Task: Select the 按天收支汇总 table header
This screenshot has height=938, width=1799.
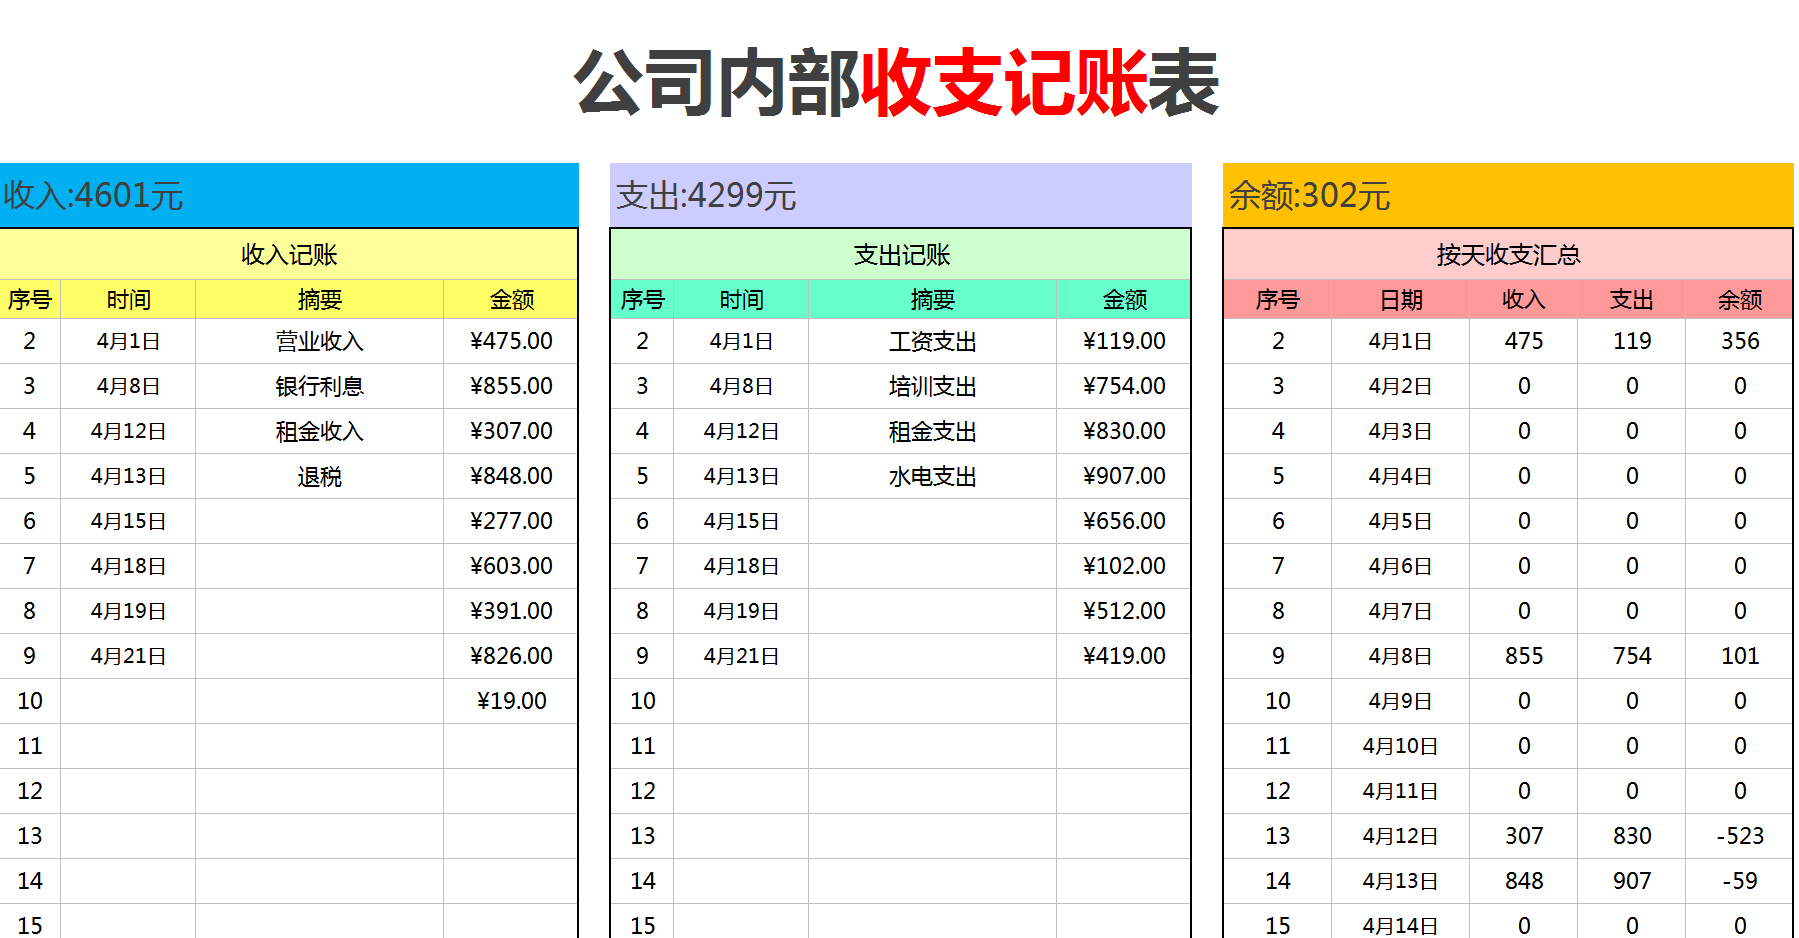Action: (1508, 254)
